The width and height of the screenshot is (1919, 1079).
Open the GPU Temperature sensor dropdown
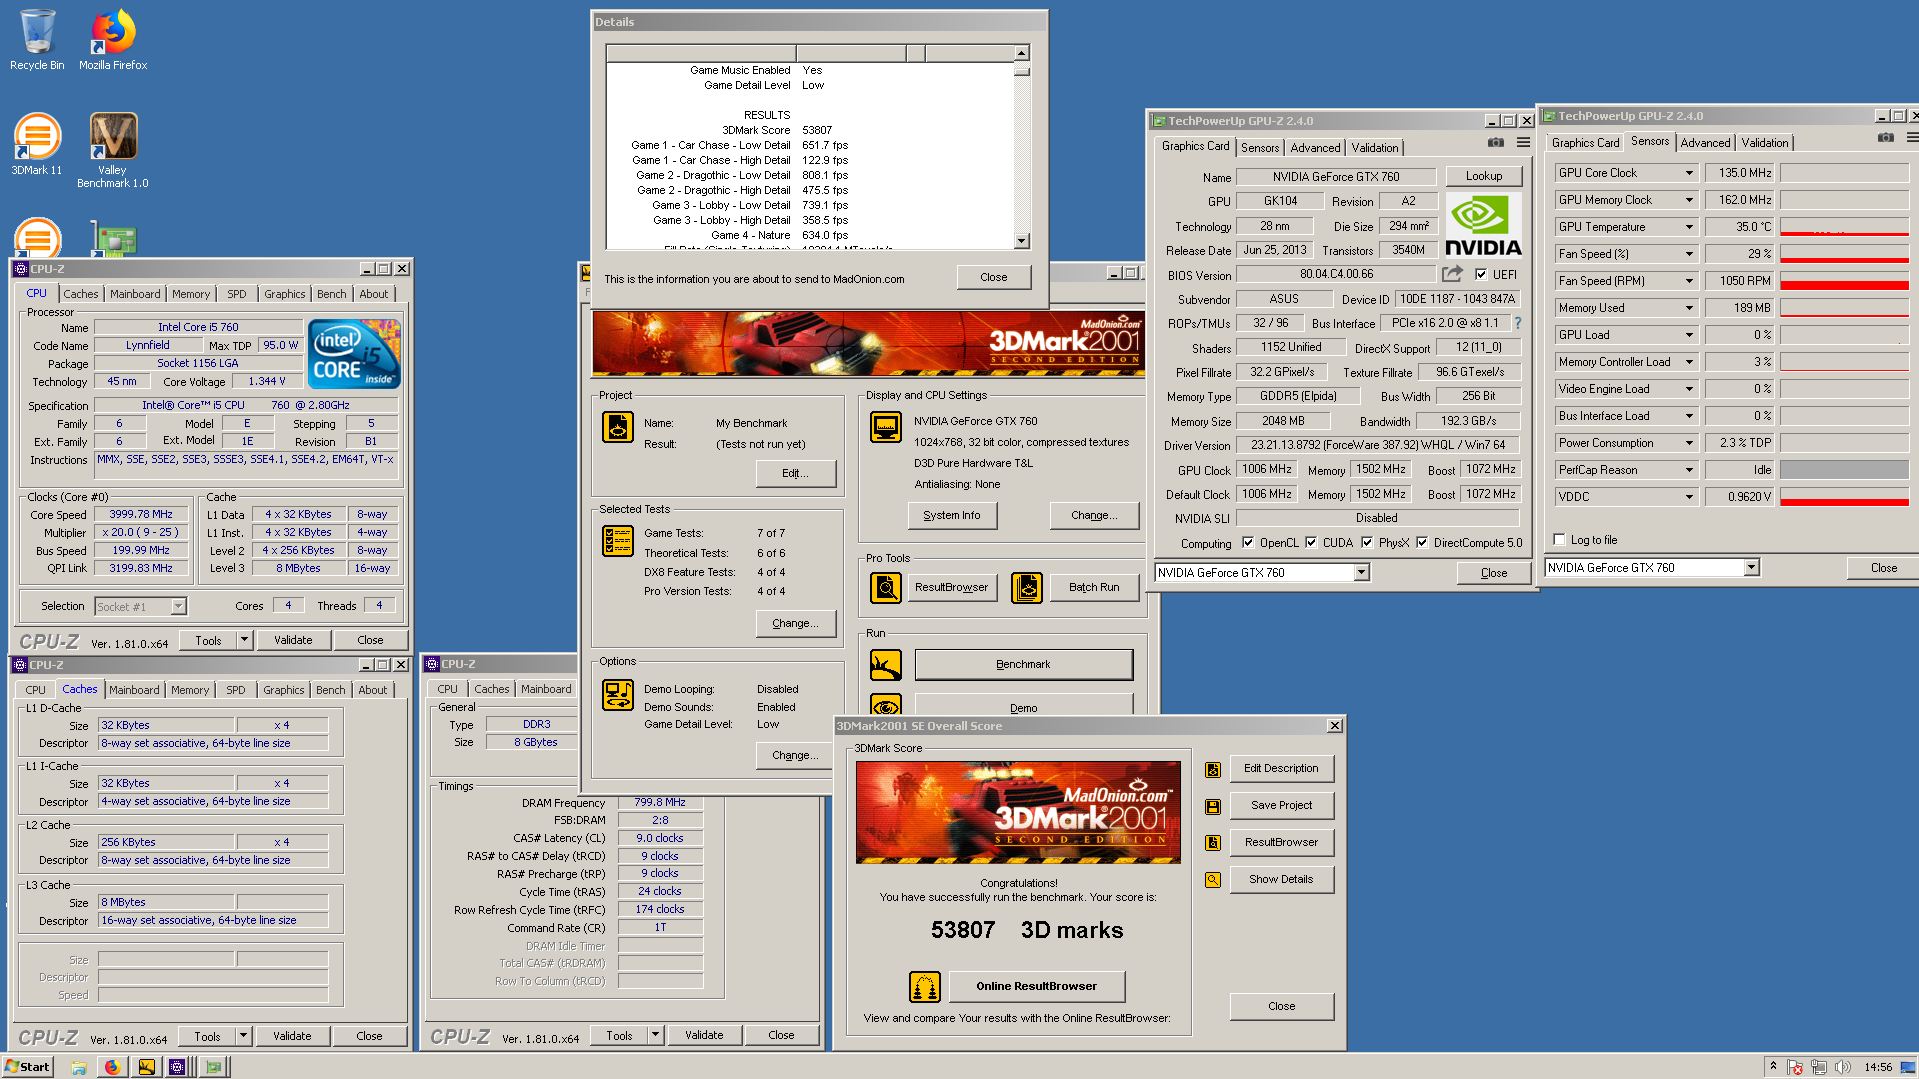point(1689,227)
